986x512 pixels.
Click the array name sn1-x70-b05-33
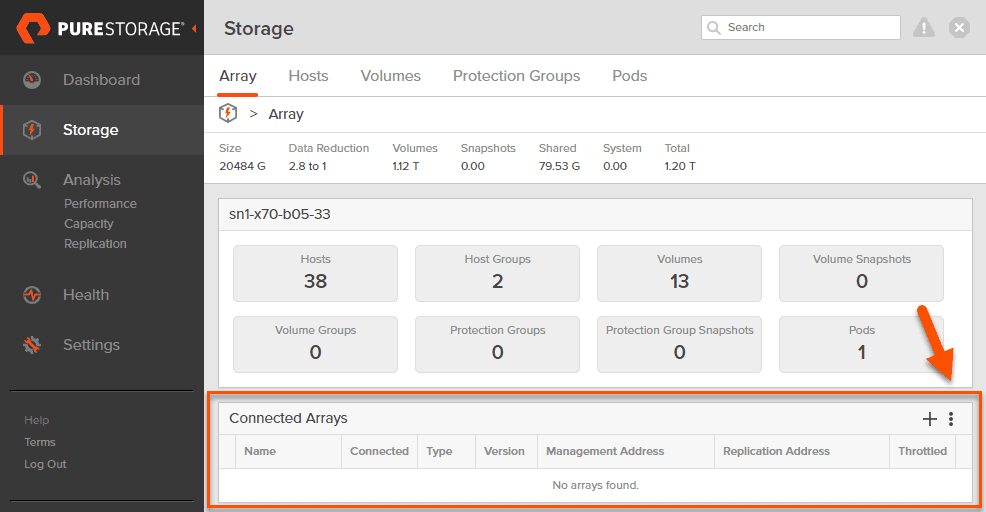click(280, 214)
